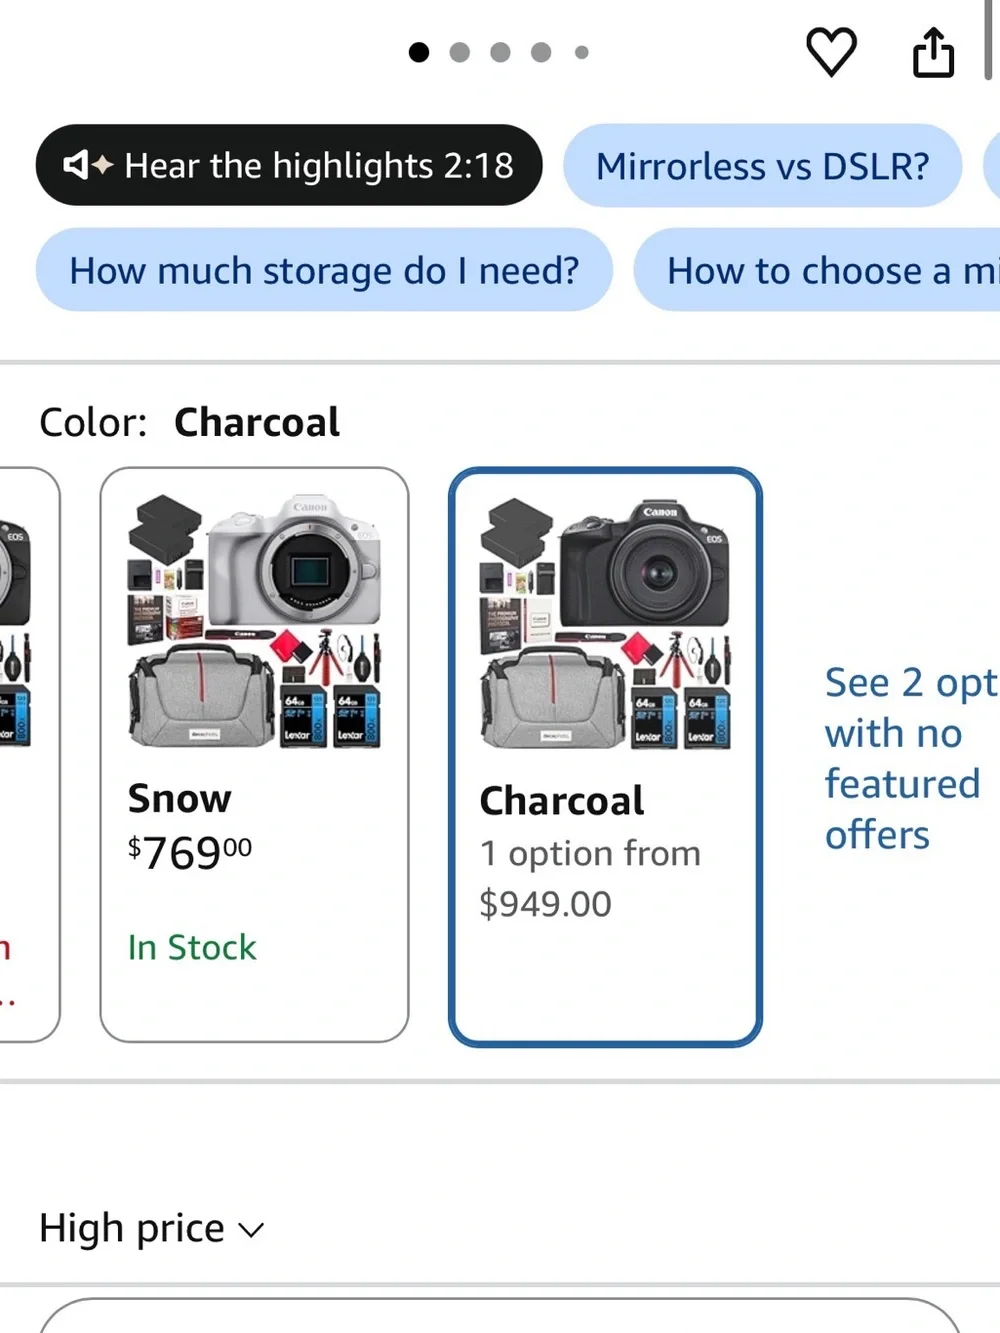
Task: Play Hear the highlights 2:18
Action: [x=289, y=165]
